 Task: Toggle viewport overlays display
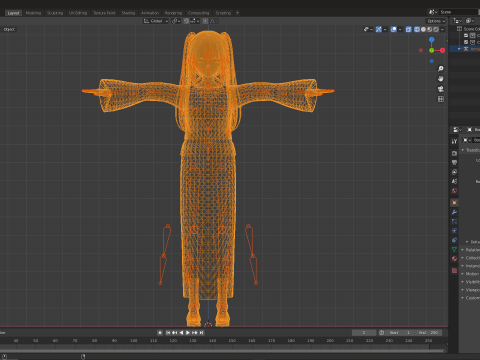pos(394,29)
